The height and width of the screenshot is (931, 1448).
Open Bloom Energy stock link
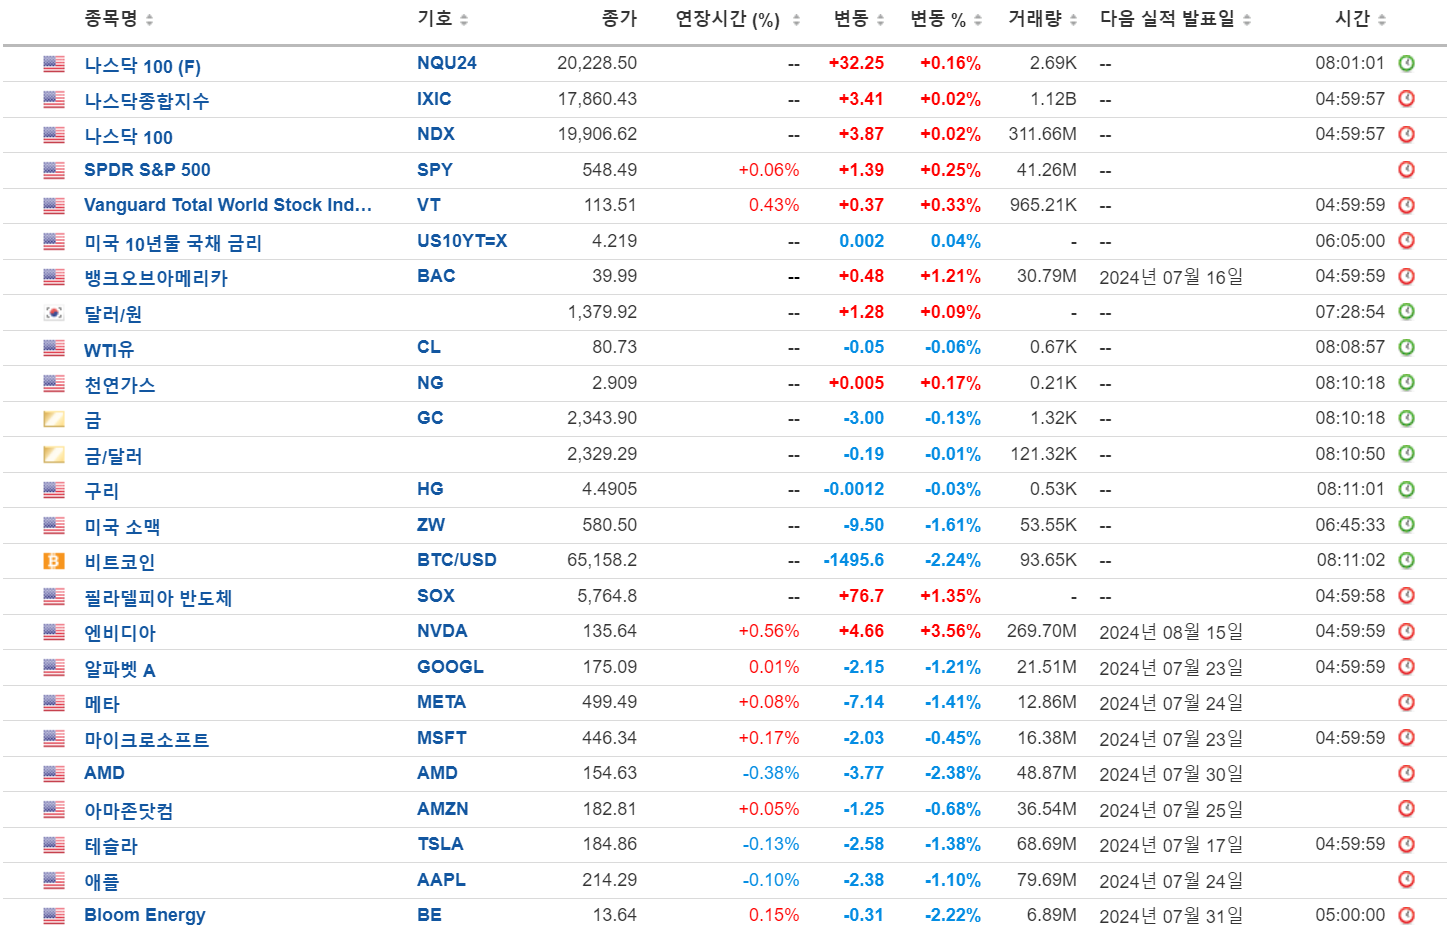(145, 915)
